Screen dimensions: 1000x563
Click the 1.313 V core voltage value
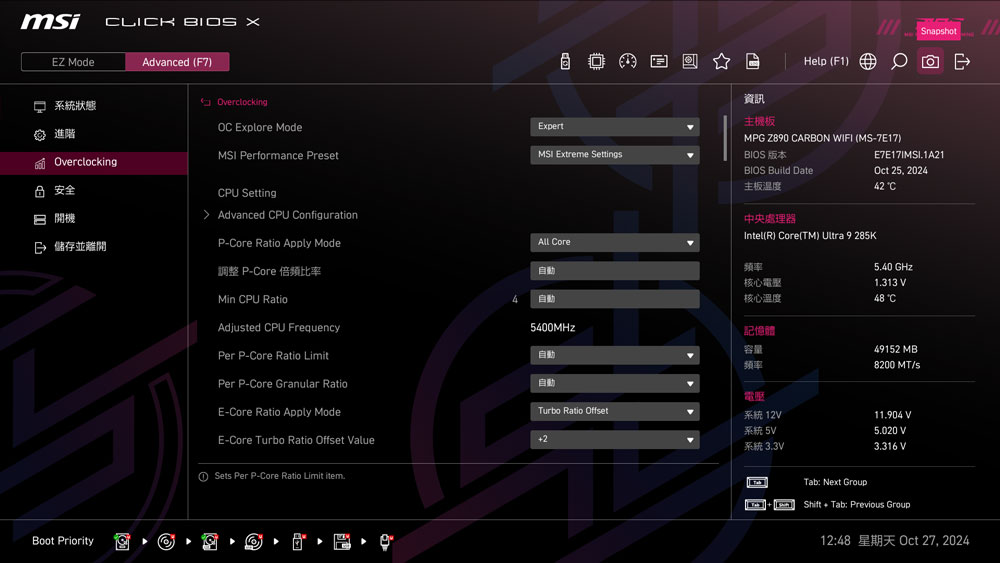point(890,282)
